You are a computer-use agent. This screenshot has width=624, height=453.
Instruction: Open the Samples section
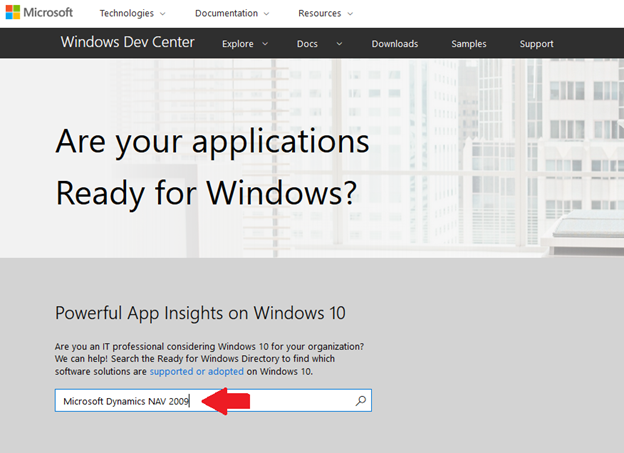(x=469, y=44)
